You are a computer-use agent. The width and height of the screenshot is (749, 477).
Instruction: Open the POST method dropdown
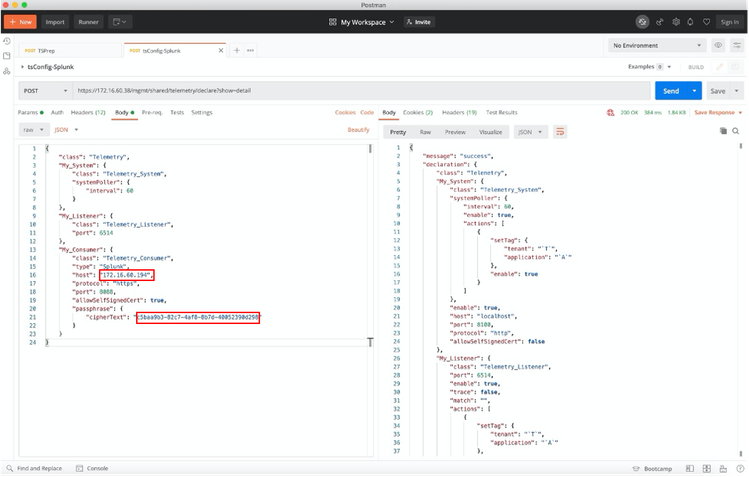coord(44,91)
